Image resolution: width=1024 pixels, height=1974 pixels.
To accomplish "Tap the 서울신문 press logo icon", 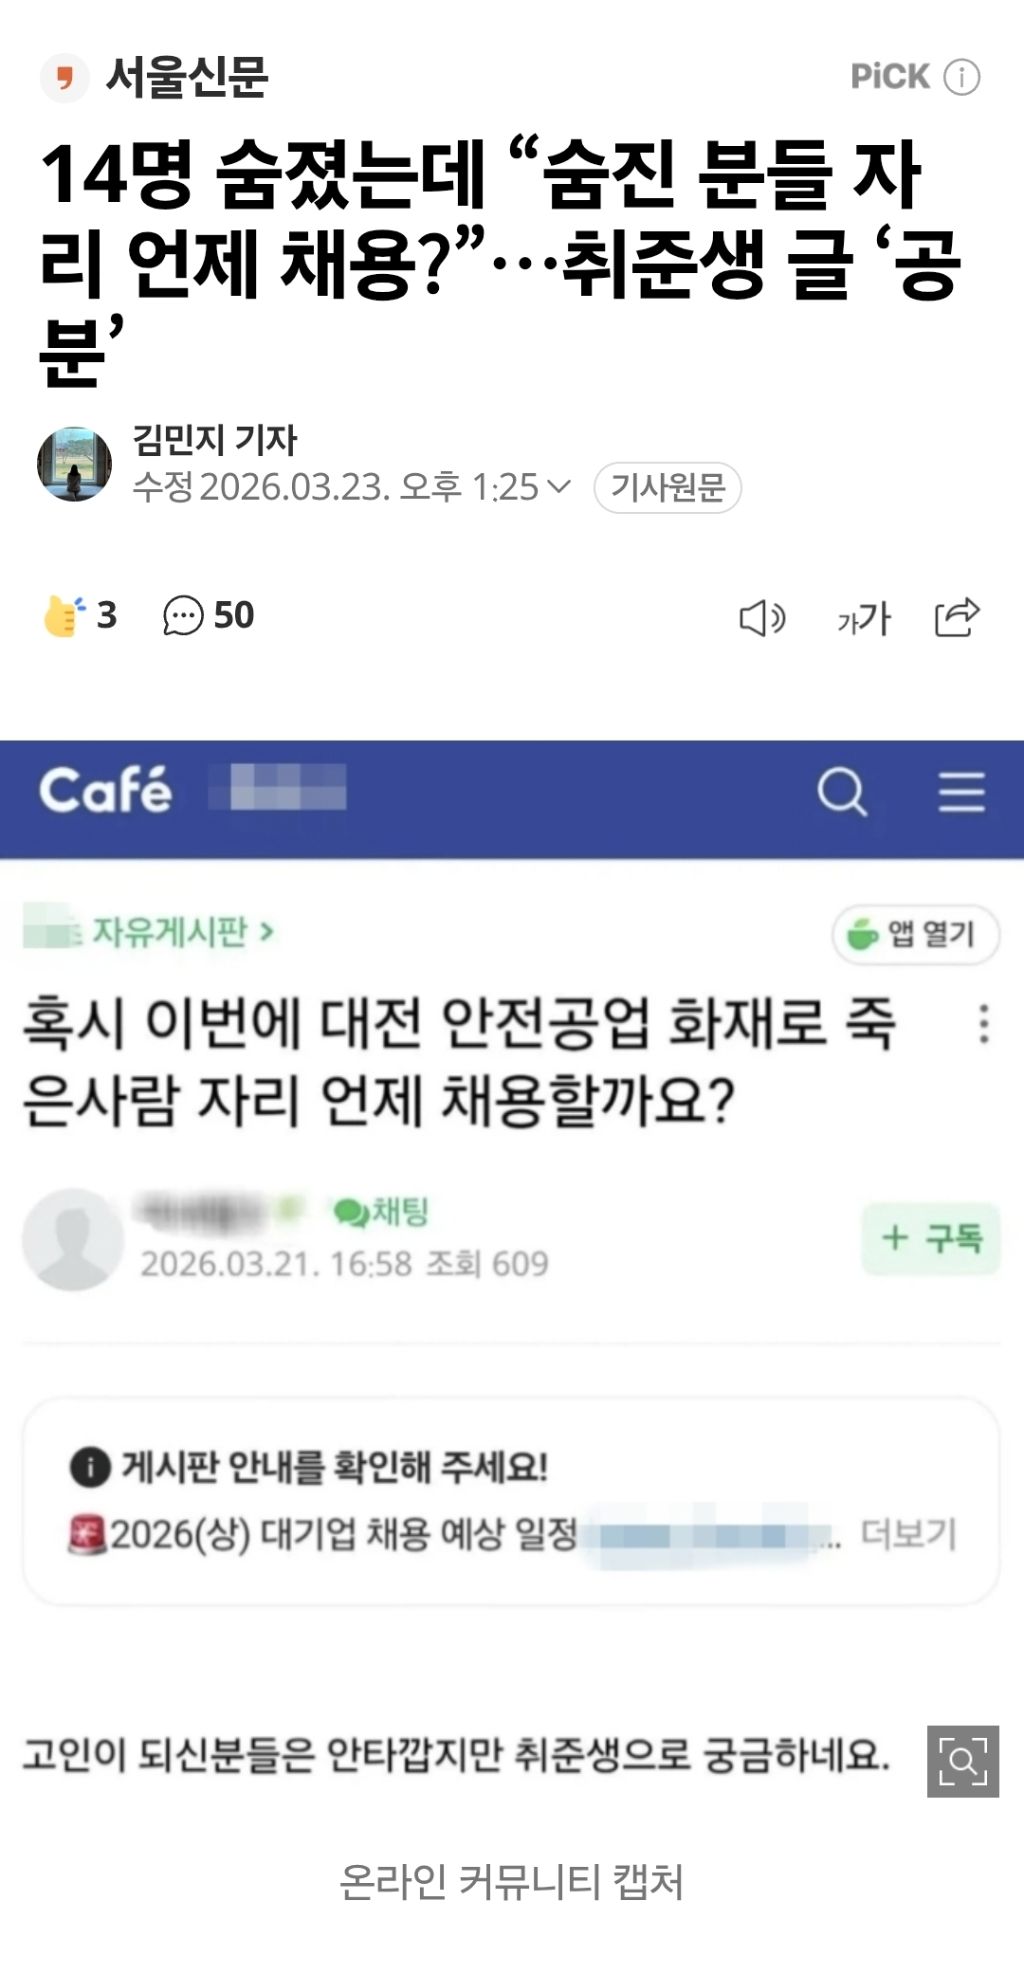I will (x=64, y=77).
